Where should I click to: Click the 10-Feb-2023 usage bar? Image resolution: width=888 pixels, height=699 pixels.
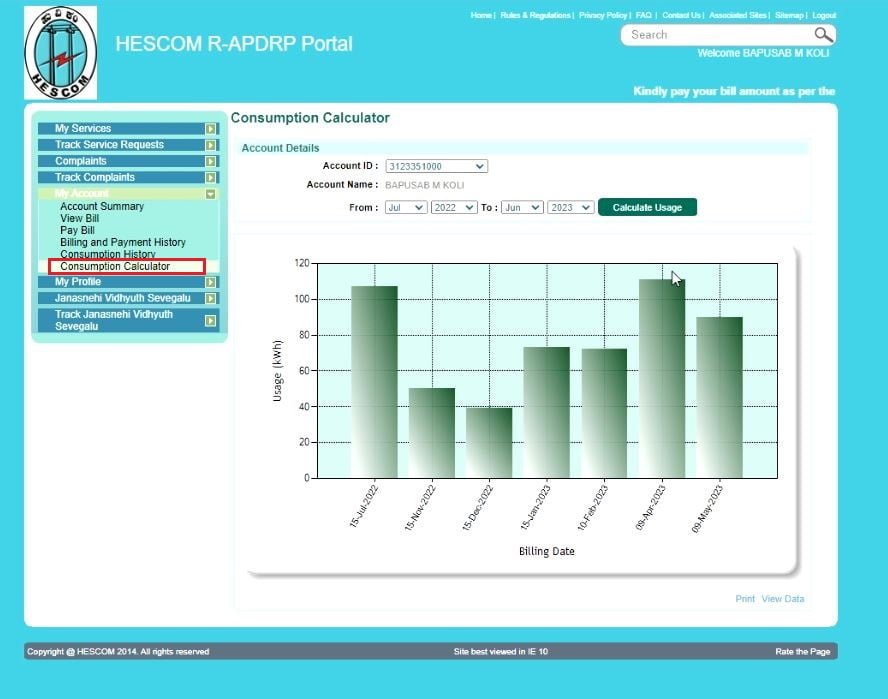[x=604, y=413]
